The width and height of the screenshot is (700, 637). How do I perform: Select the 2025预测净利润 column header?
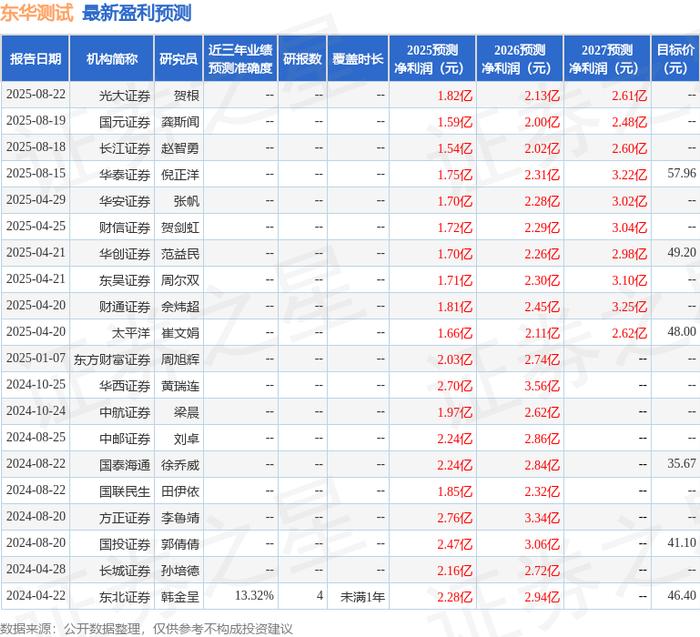[432, 58]
